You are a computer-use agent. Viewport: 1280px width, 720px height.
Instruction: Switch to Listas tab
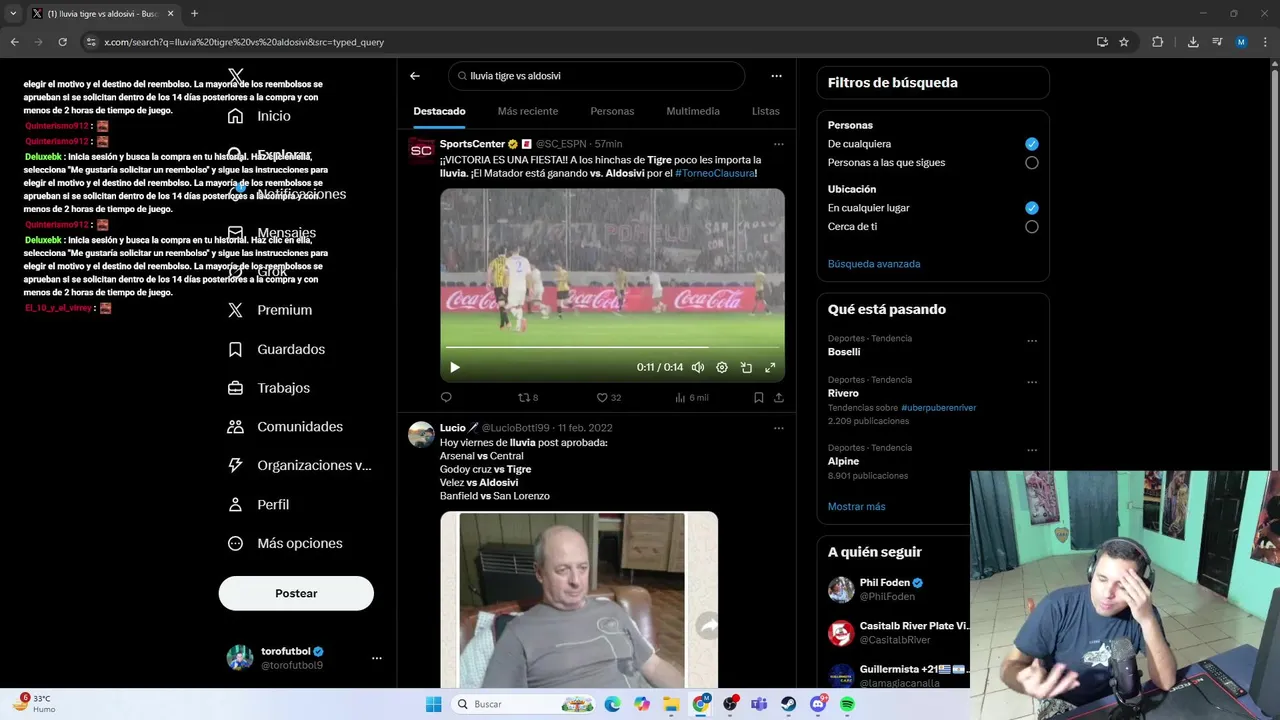(x=765, y=111)
